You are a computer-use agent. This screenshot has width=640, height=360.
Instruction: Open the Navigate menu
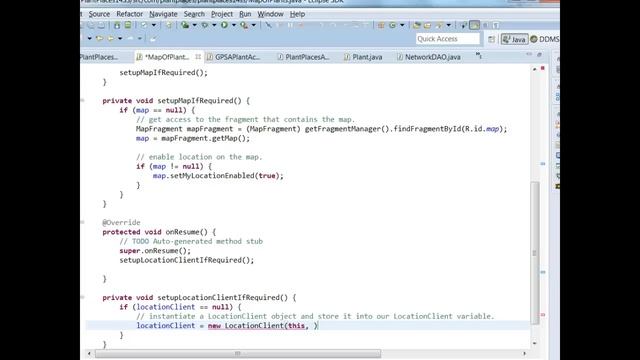pos(163,14)
